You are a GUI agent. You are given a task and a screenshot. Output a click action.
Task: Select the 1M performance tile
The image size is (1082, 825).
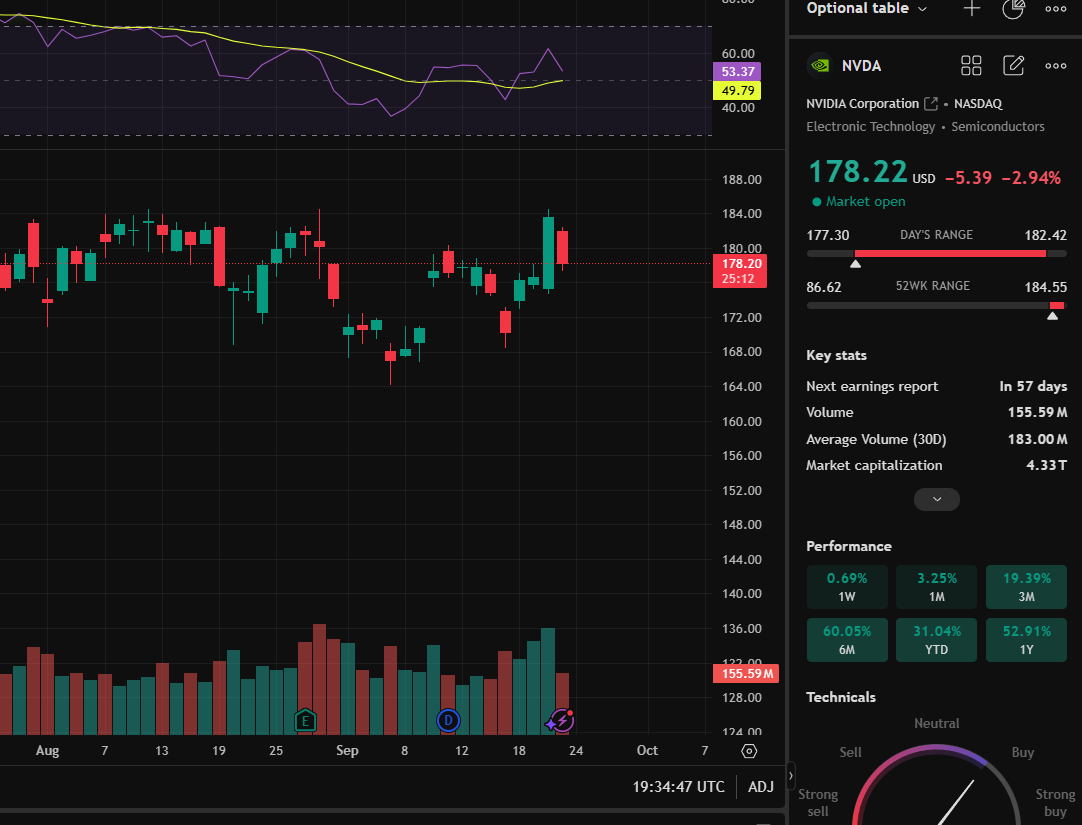(936, 587)
